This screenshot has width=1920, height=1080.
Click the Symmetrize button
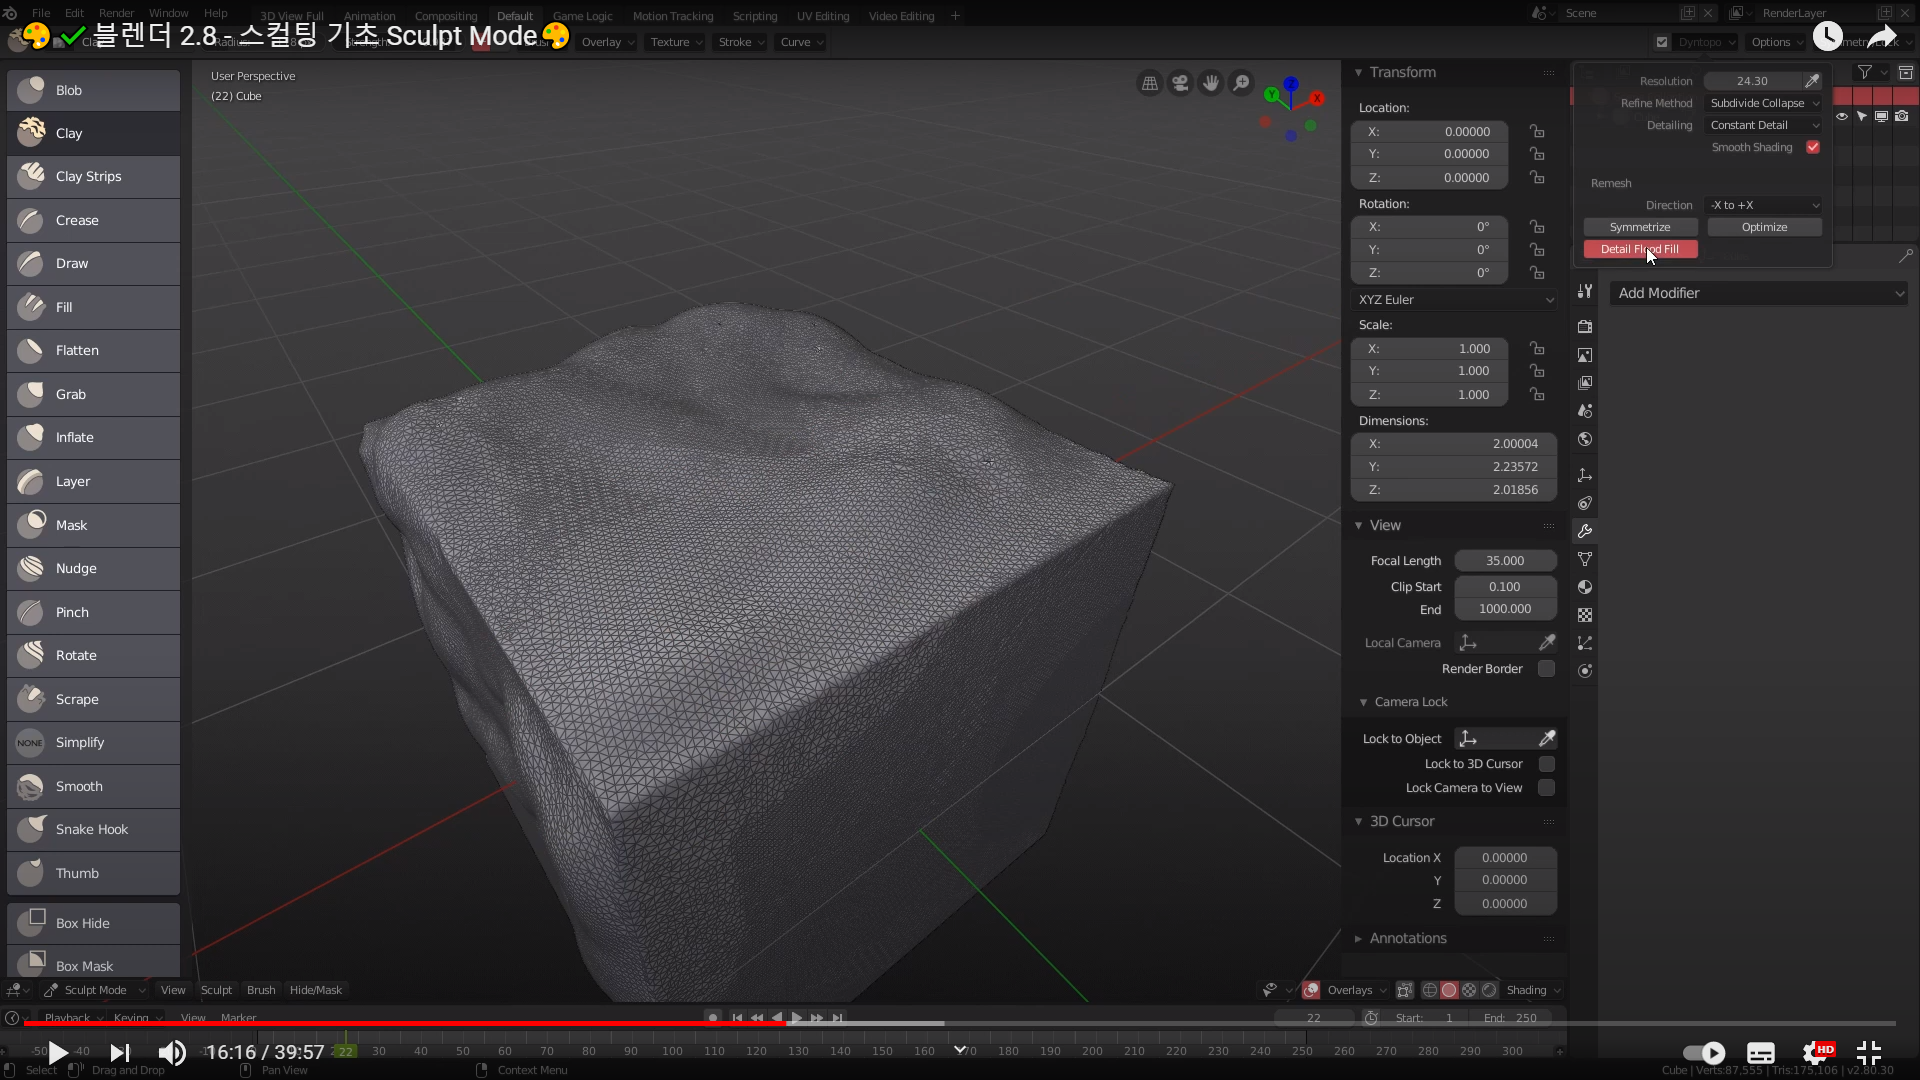(x=1639, y=227)
